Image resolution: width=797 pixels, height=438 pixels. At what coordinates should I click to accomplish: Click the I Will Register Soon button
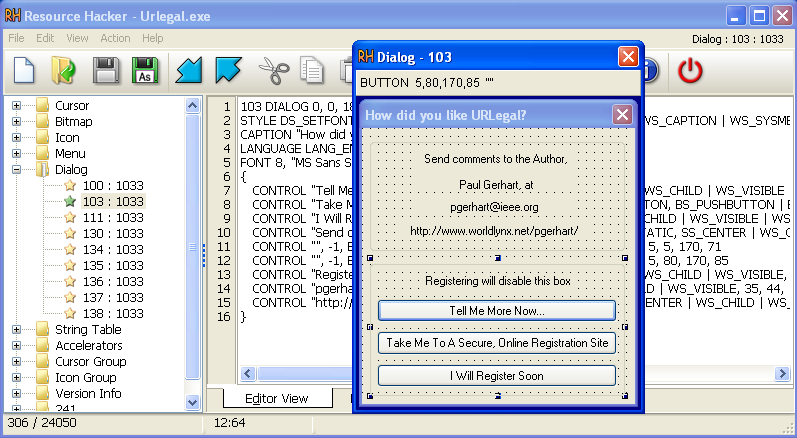pyautogui.click(x=497, y=376)
